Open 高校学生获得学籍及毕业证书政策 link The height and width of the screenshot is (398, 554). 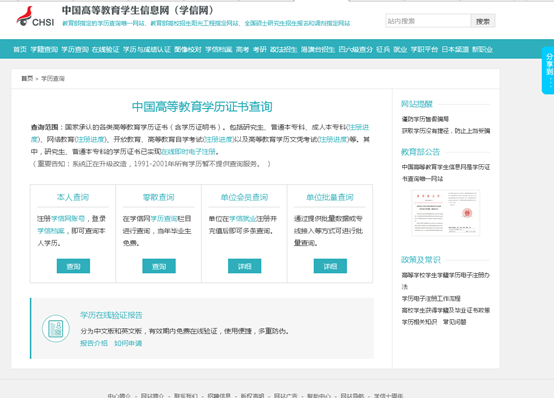[x=446, y=310]
